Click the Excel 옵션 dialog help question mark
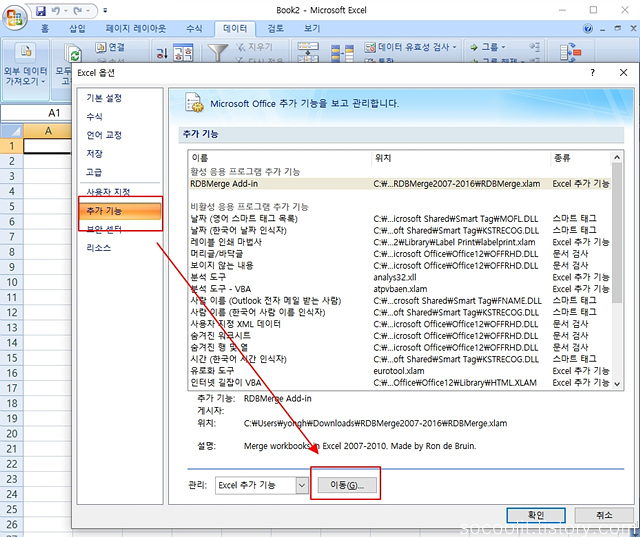Image resolution: width=640 pixels, height=537 pixels. (592, 73)
